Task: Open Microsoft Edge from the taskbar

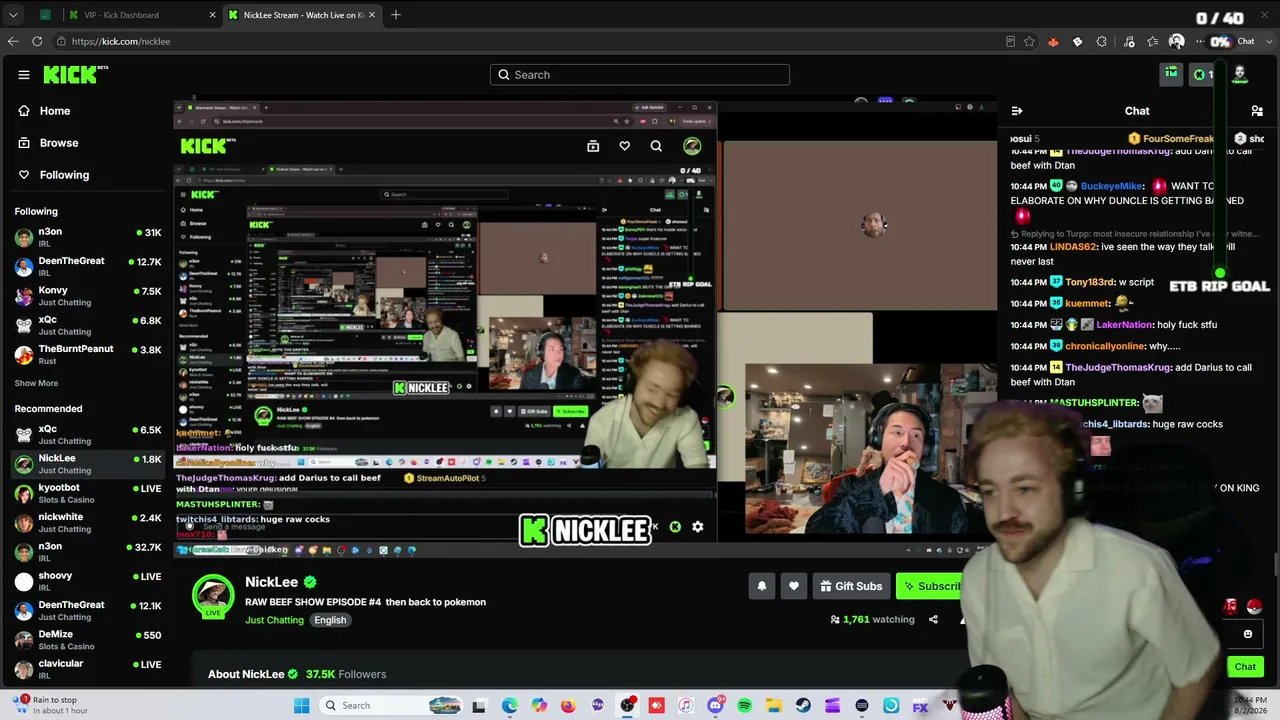Action: tap(510, 706)
